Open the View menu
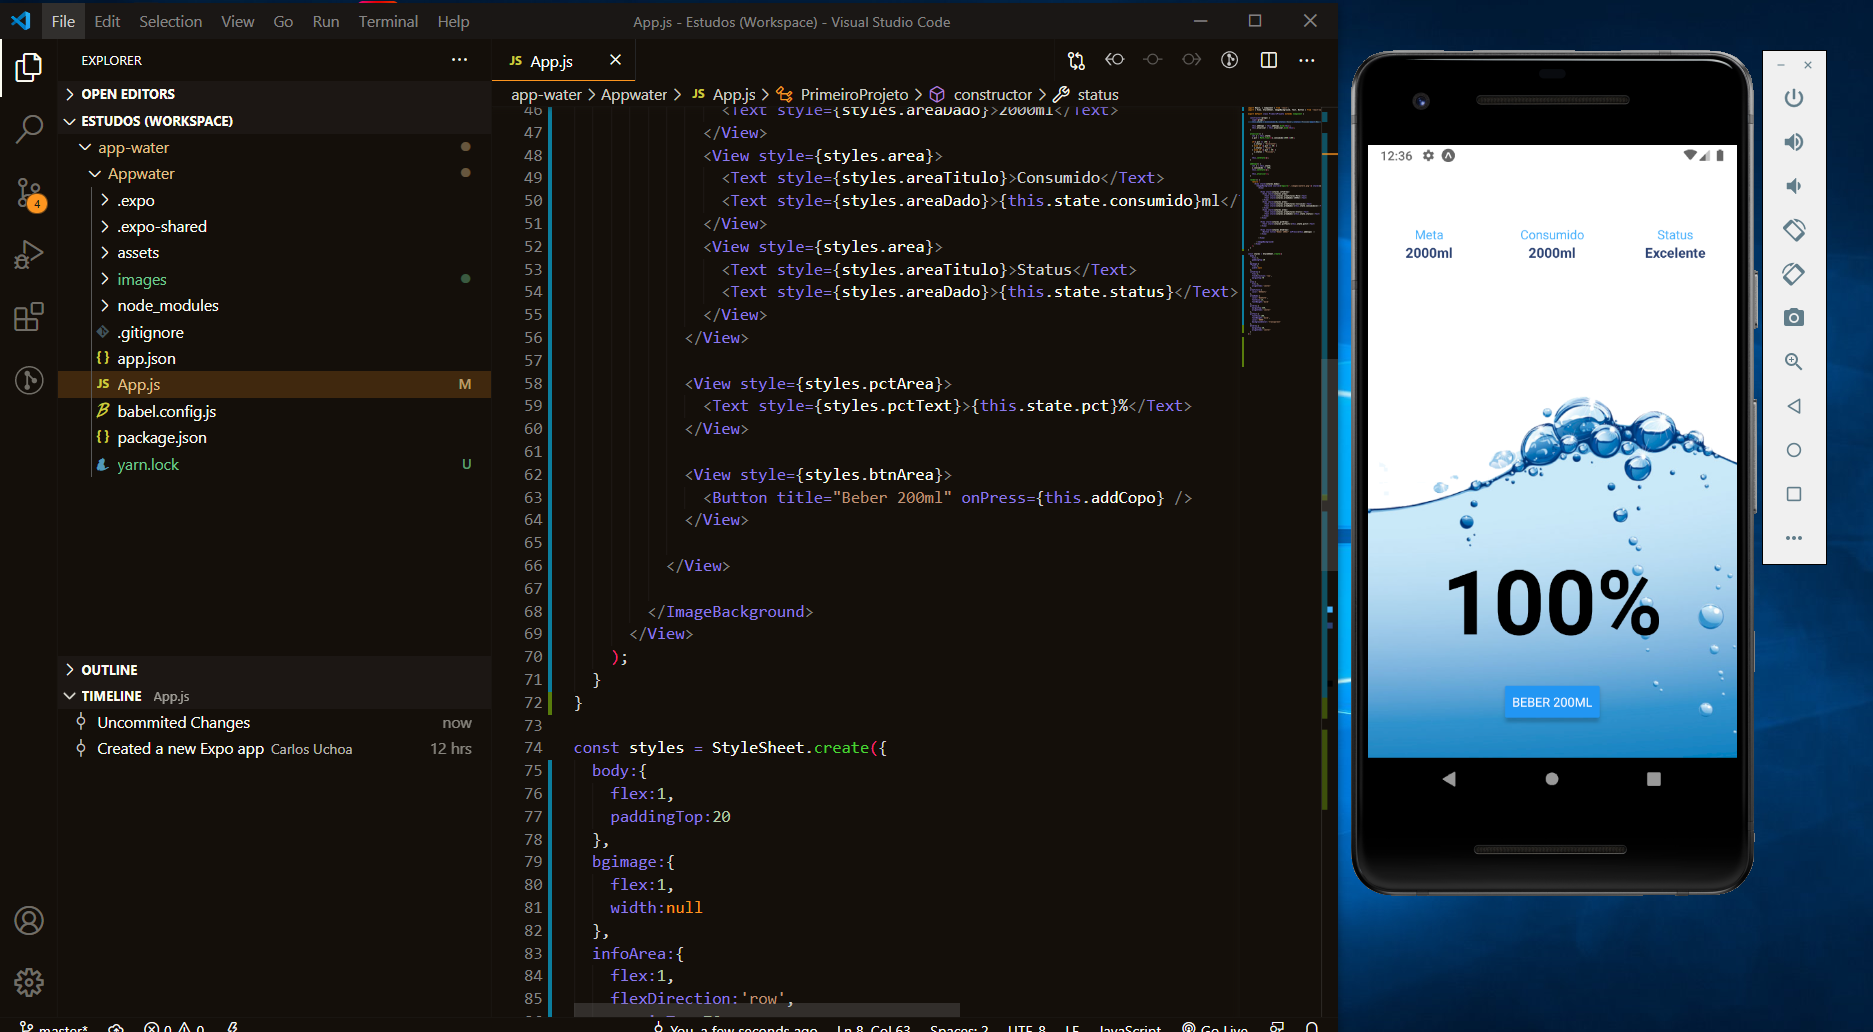The image size is (1873, 1032). pos(237,21)
